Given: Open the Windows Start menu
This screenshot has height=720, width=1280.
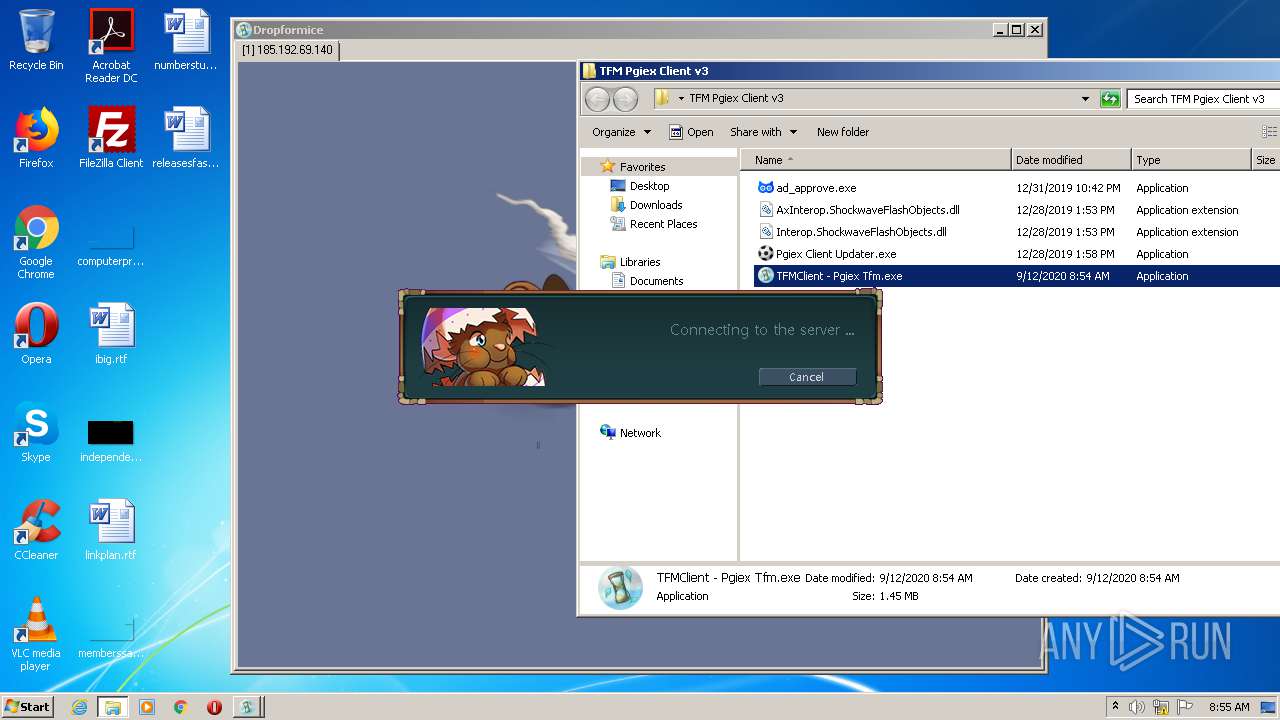Looking at the screenshot, I should tap(28, 707).
